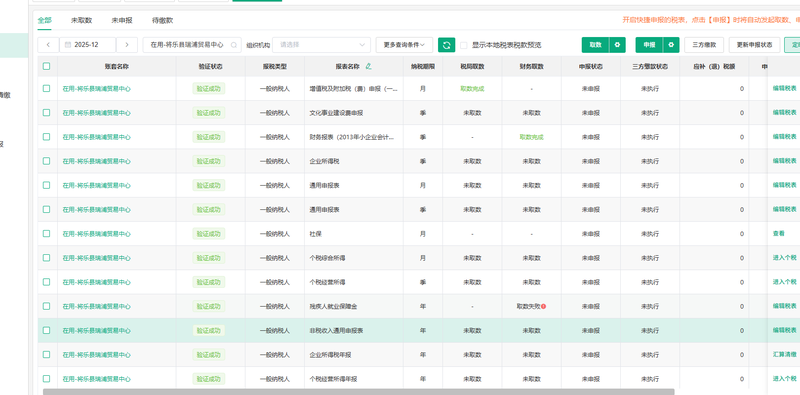This screenshot has width=800, height=395.
Task: Click the 三方缴款 button
Action: (704, 45)
